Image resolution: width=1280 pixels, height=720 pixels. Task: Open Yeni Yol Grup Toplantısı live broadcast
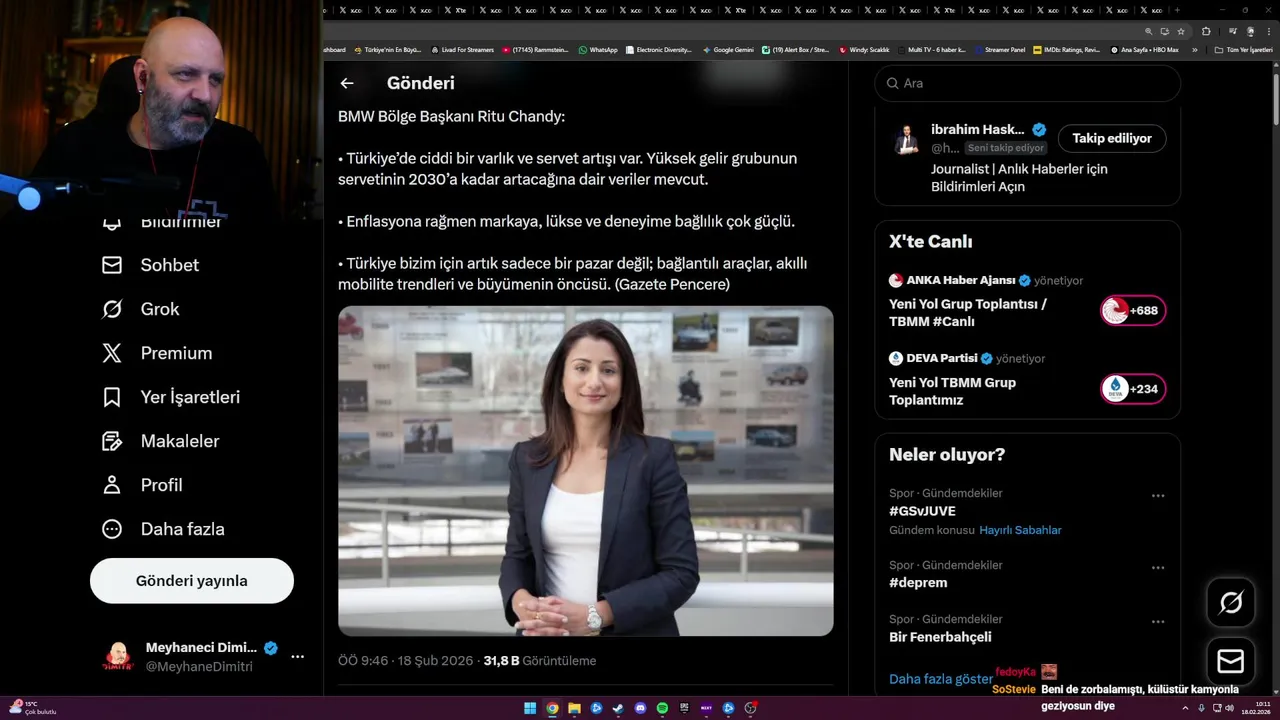[x=968, y=313]
